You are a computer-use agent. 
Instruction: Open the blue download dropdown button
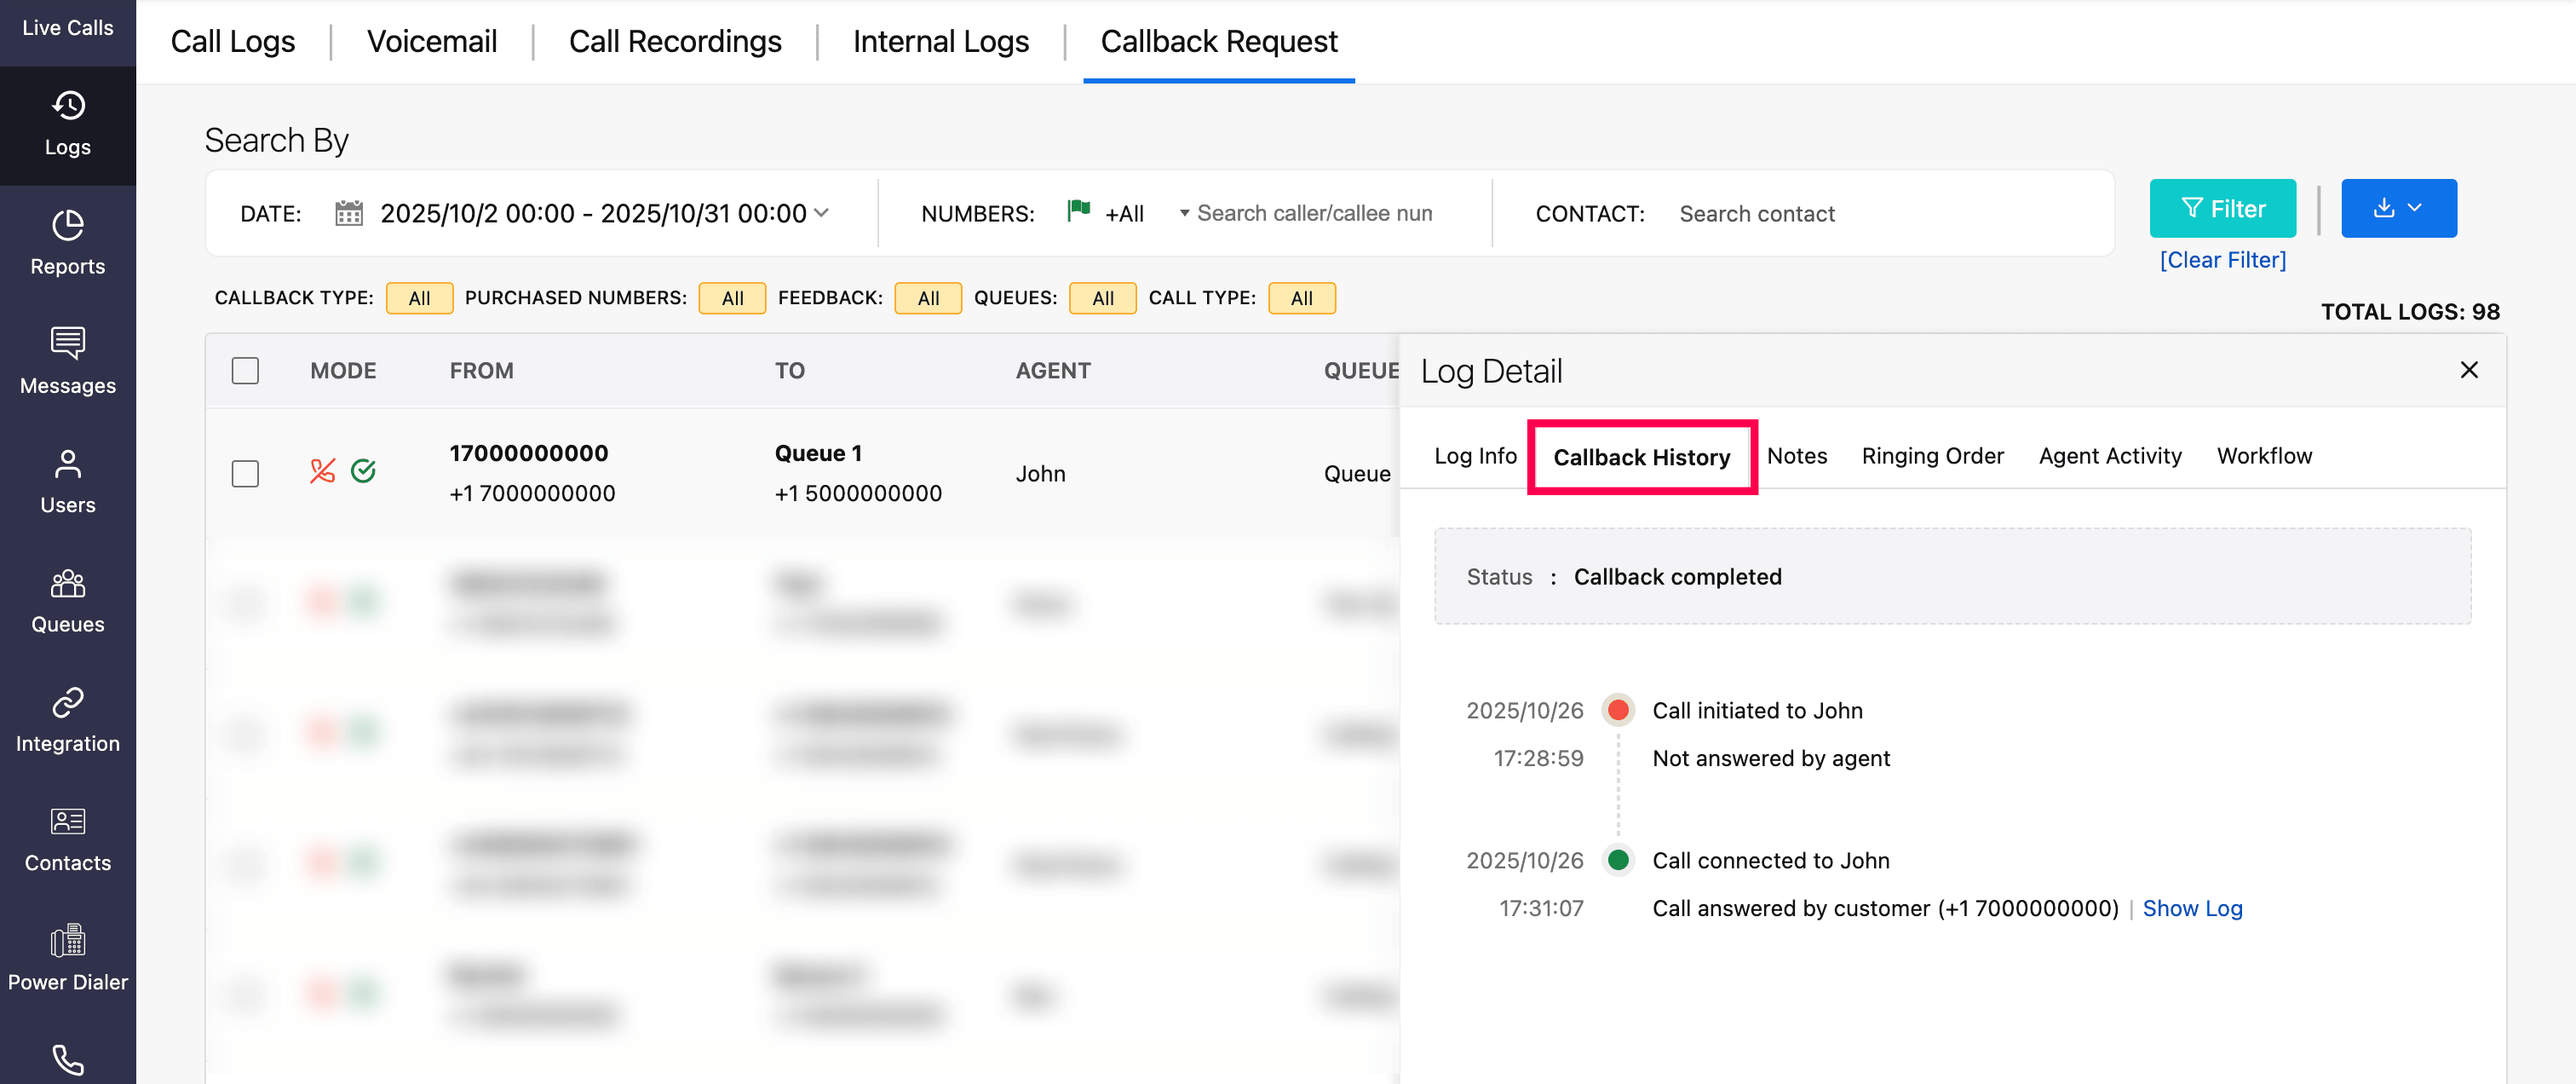coord(2398,208)
